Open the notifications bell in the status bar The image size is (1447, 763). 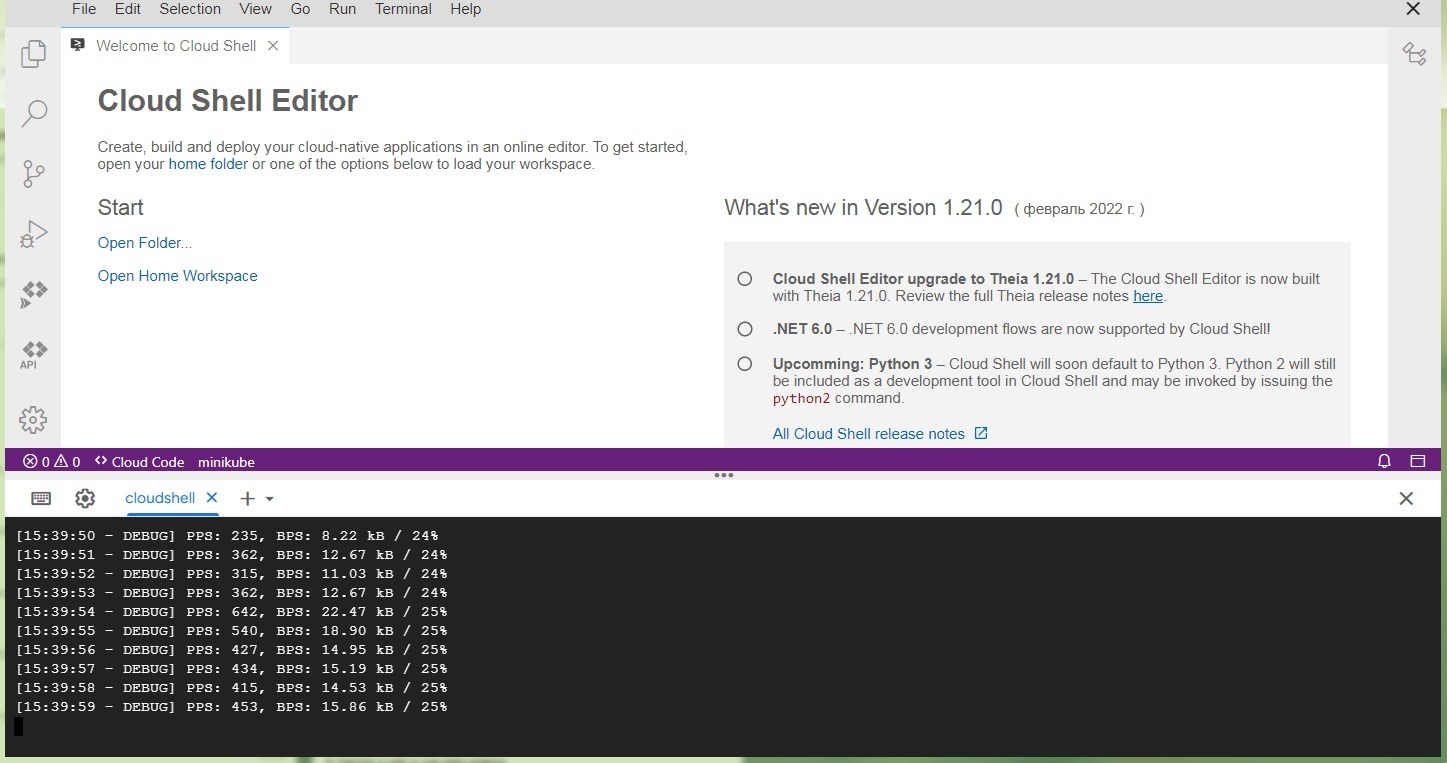click(x=1385, y=461)
